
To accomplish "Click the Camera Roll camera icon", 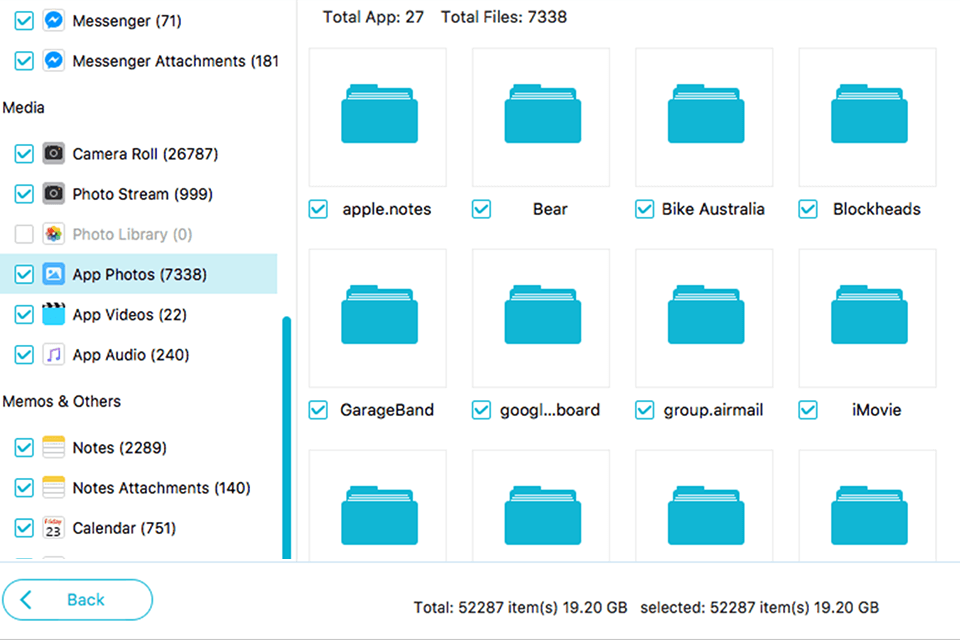I will [53, 153].
